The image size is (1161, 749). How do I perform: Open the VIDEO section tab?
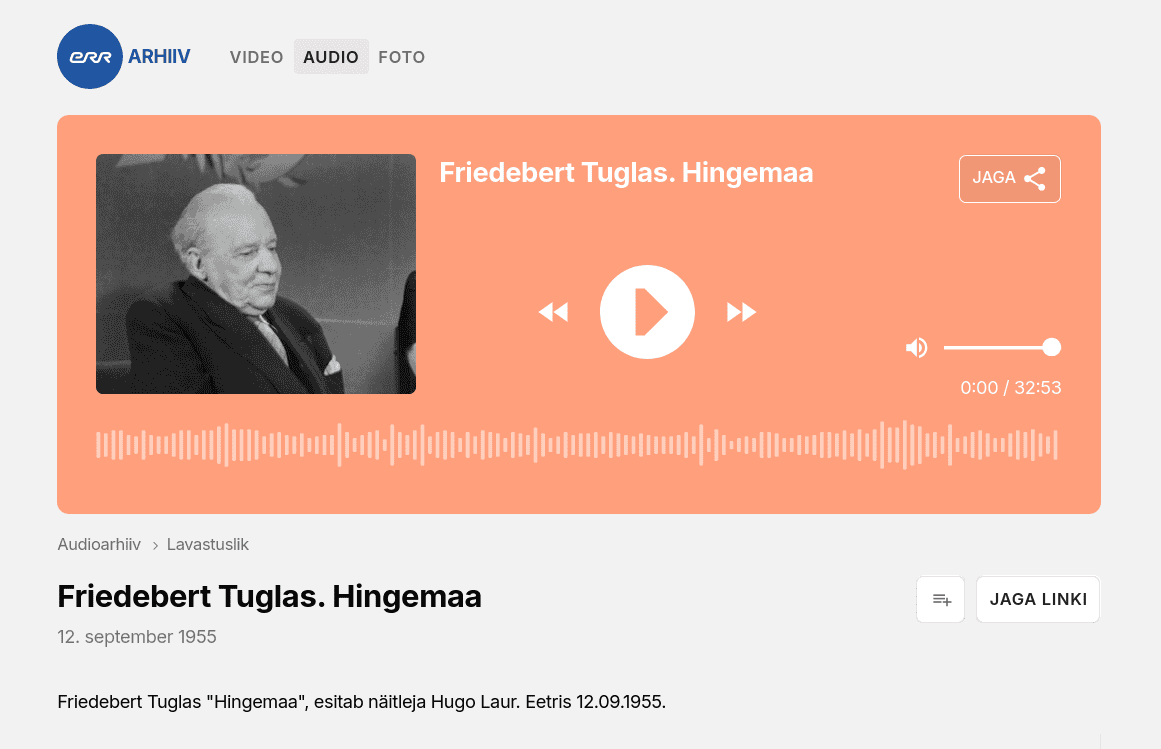tap(256, 57)
